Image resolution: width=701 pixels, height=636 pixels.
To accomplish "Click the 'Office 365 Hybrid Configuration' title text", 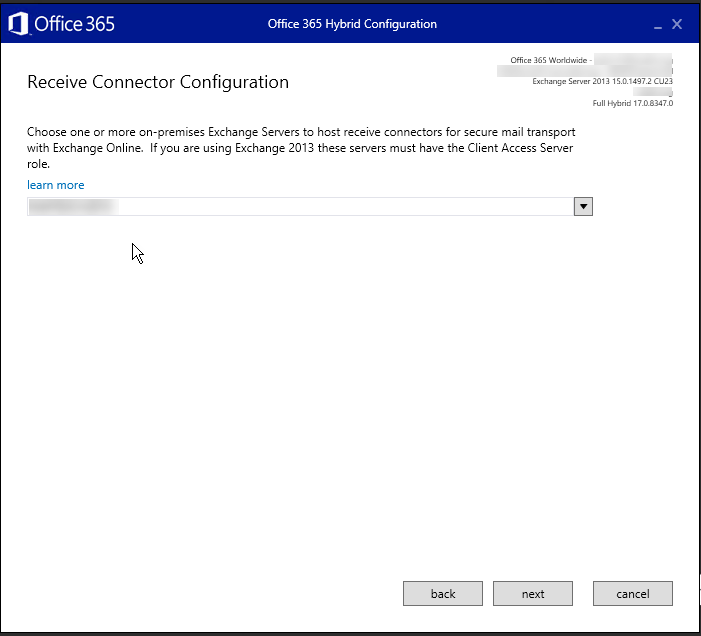I will [x=352, y=24].
